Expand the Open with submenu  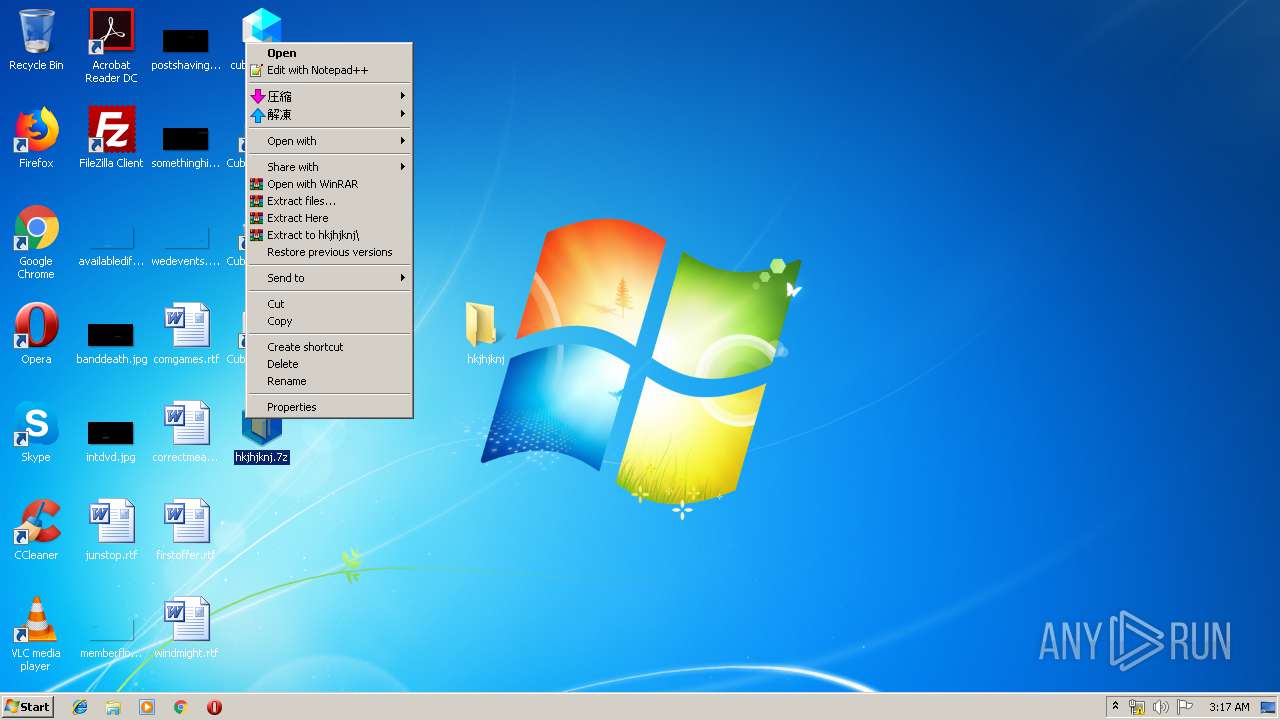click(330, 141)
